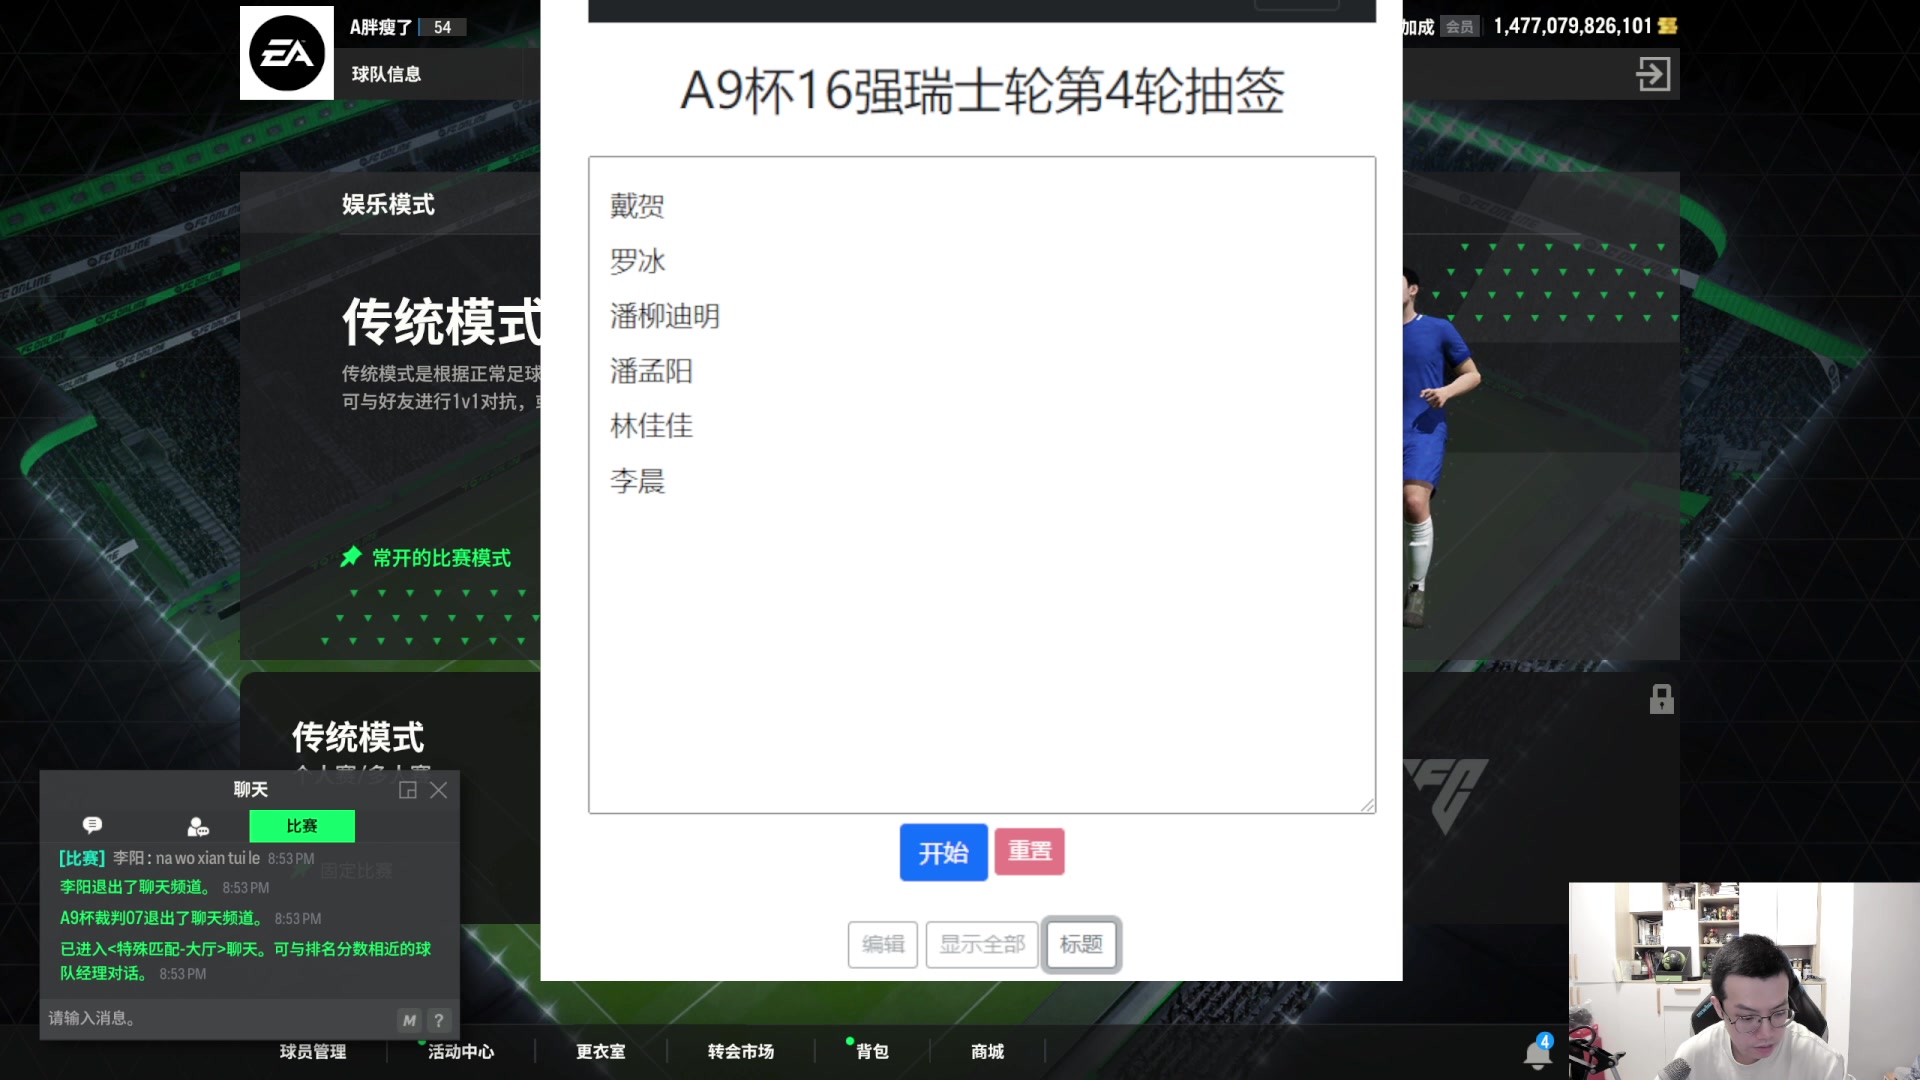Viewport: 1920px width, 1080px height.
Task: Click 显示全部 to show all entries
Action: (981, 944)
